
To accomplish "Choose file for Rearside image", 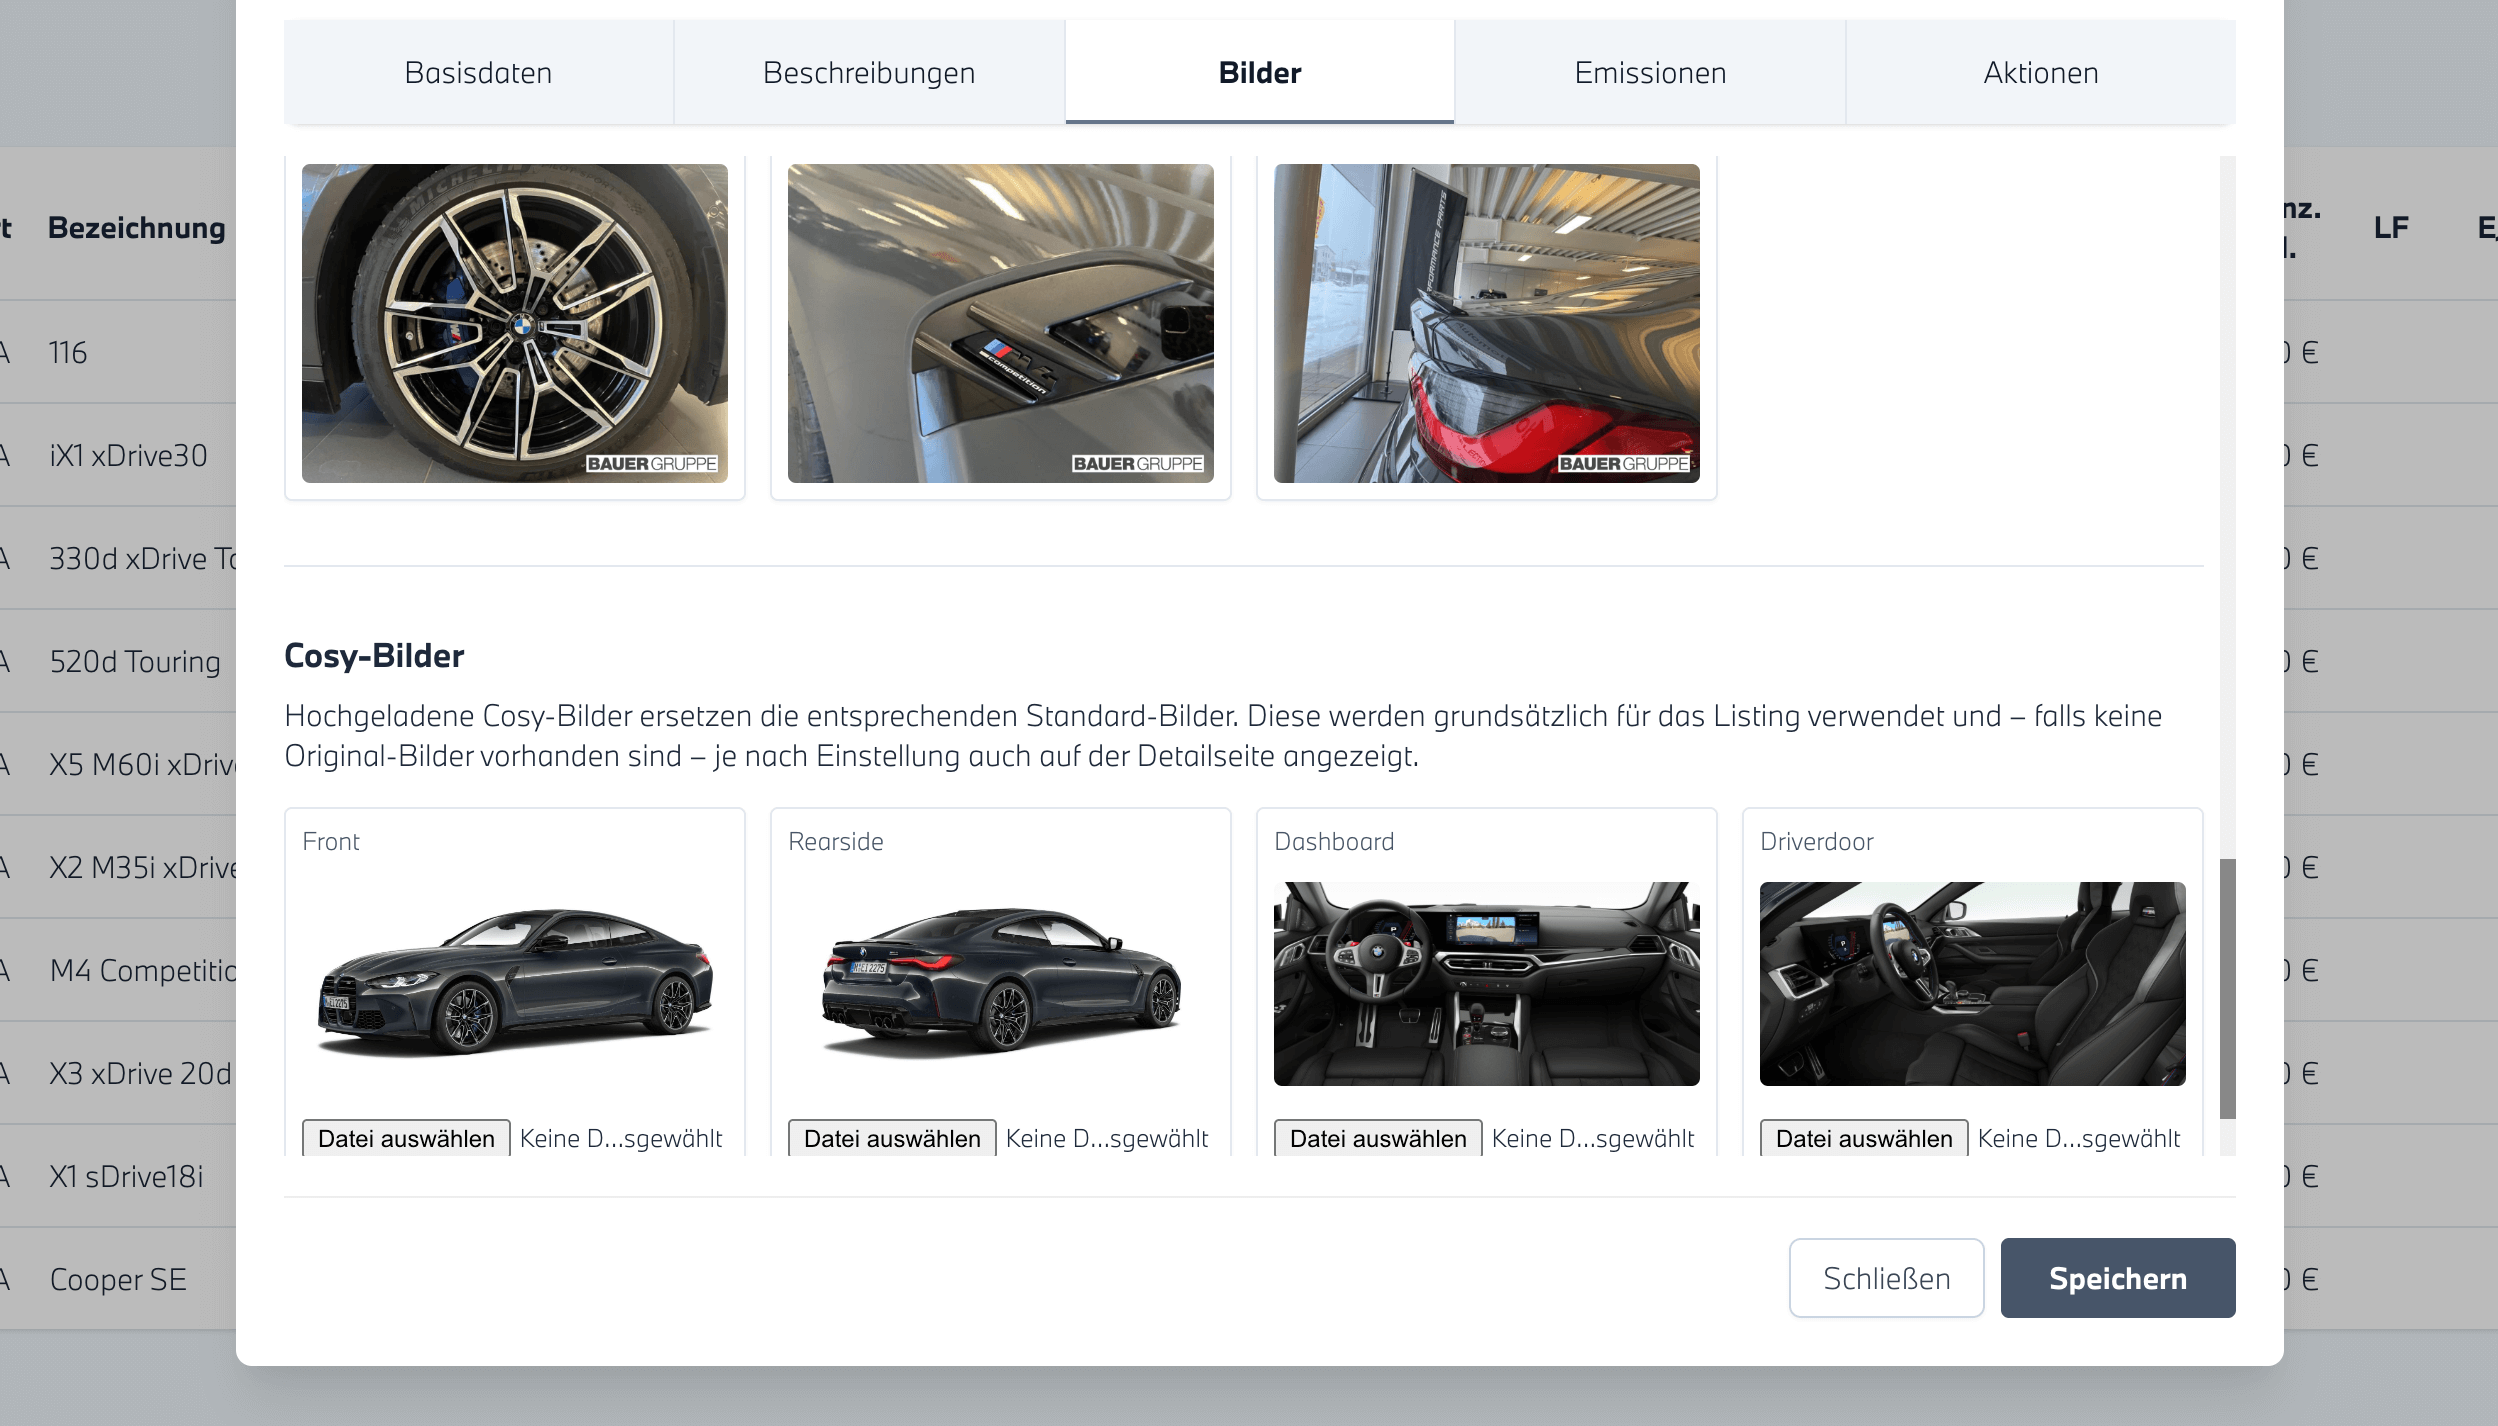I will (x=892, y=1138).
